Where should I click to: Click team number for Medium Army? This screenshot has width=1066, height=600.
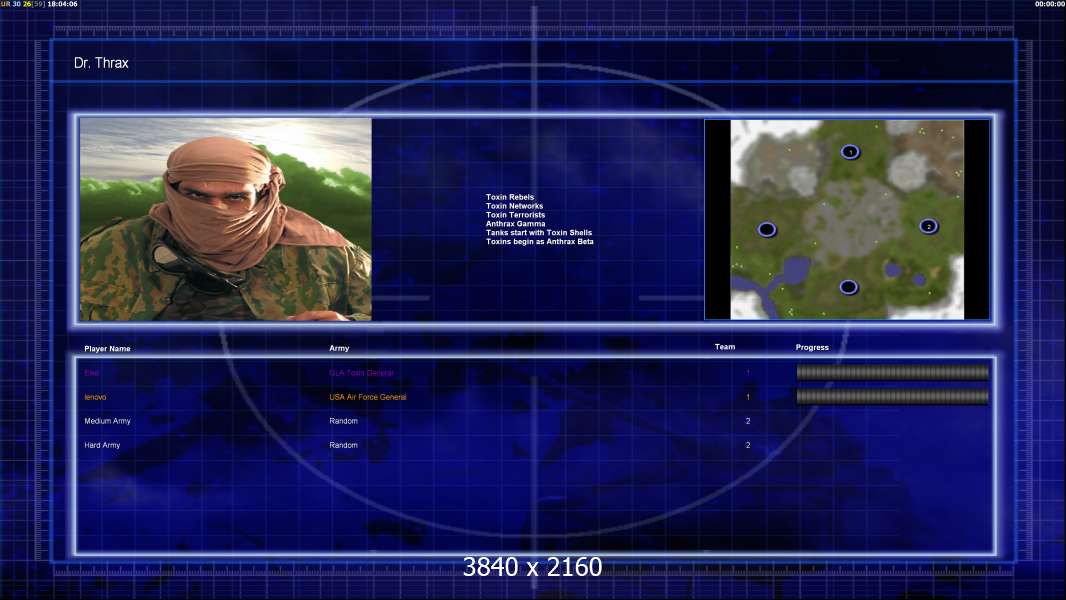(x=748, y=421)
